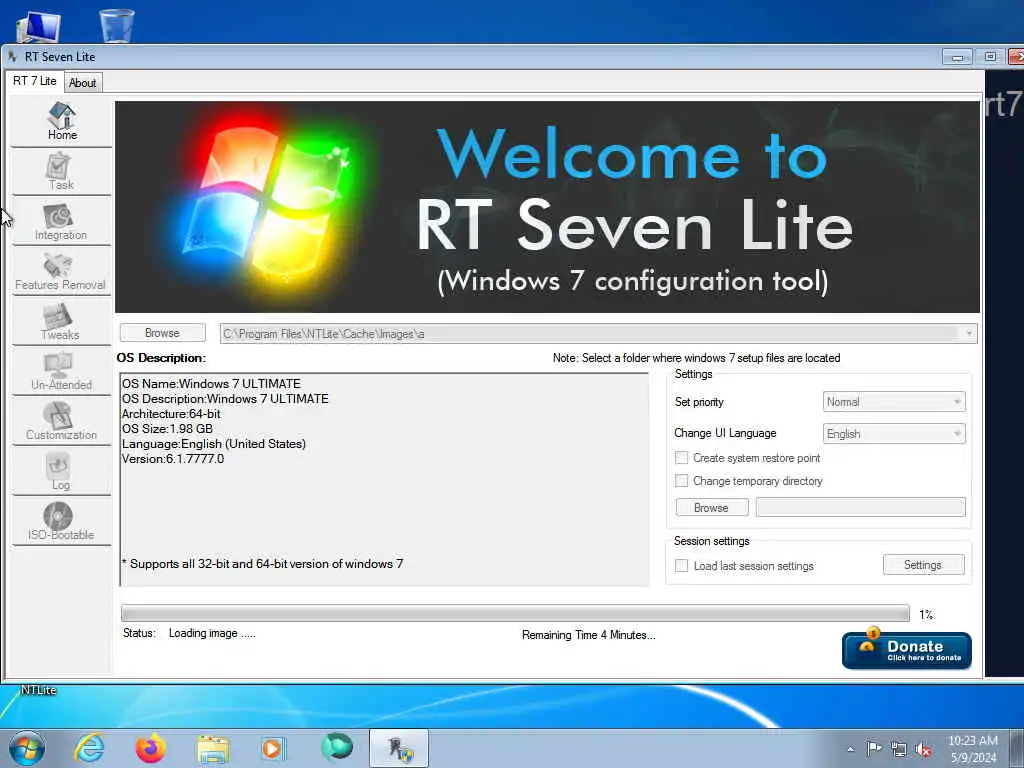Switch to the About tab
Viewport: 1024px width, 768px height.
pyautogui.click(x=82, y=83)
